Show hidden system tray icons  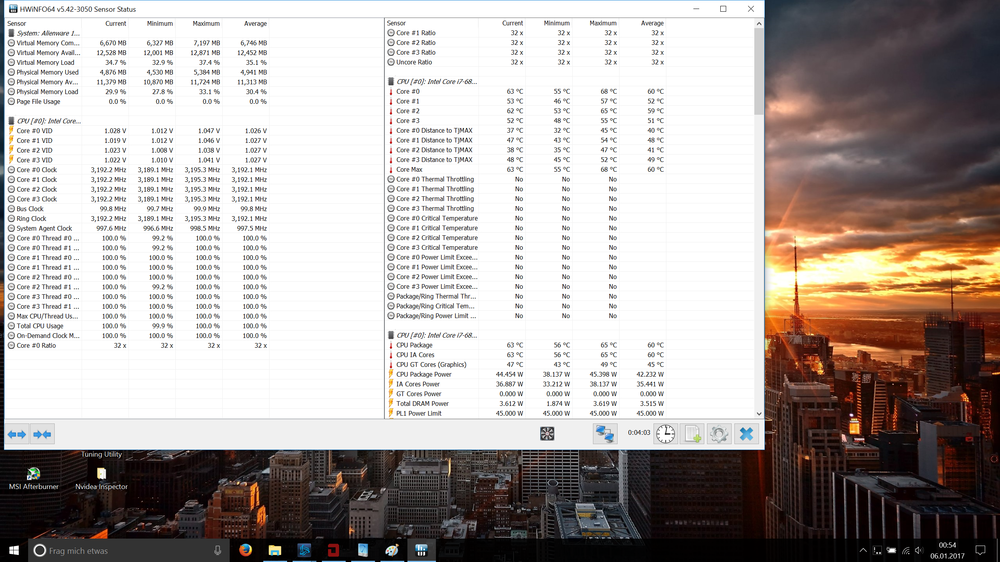[863, 550]
